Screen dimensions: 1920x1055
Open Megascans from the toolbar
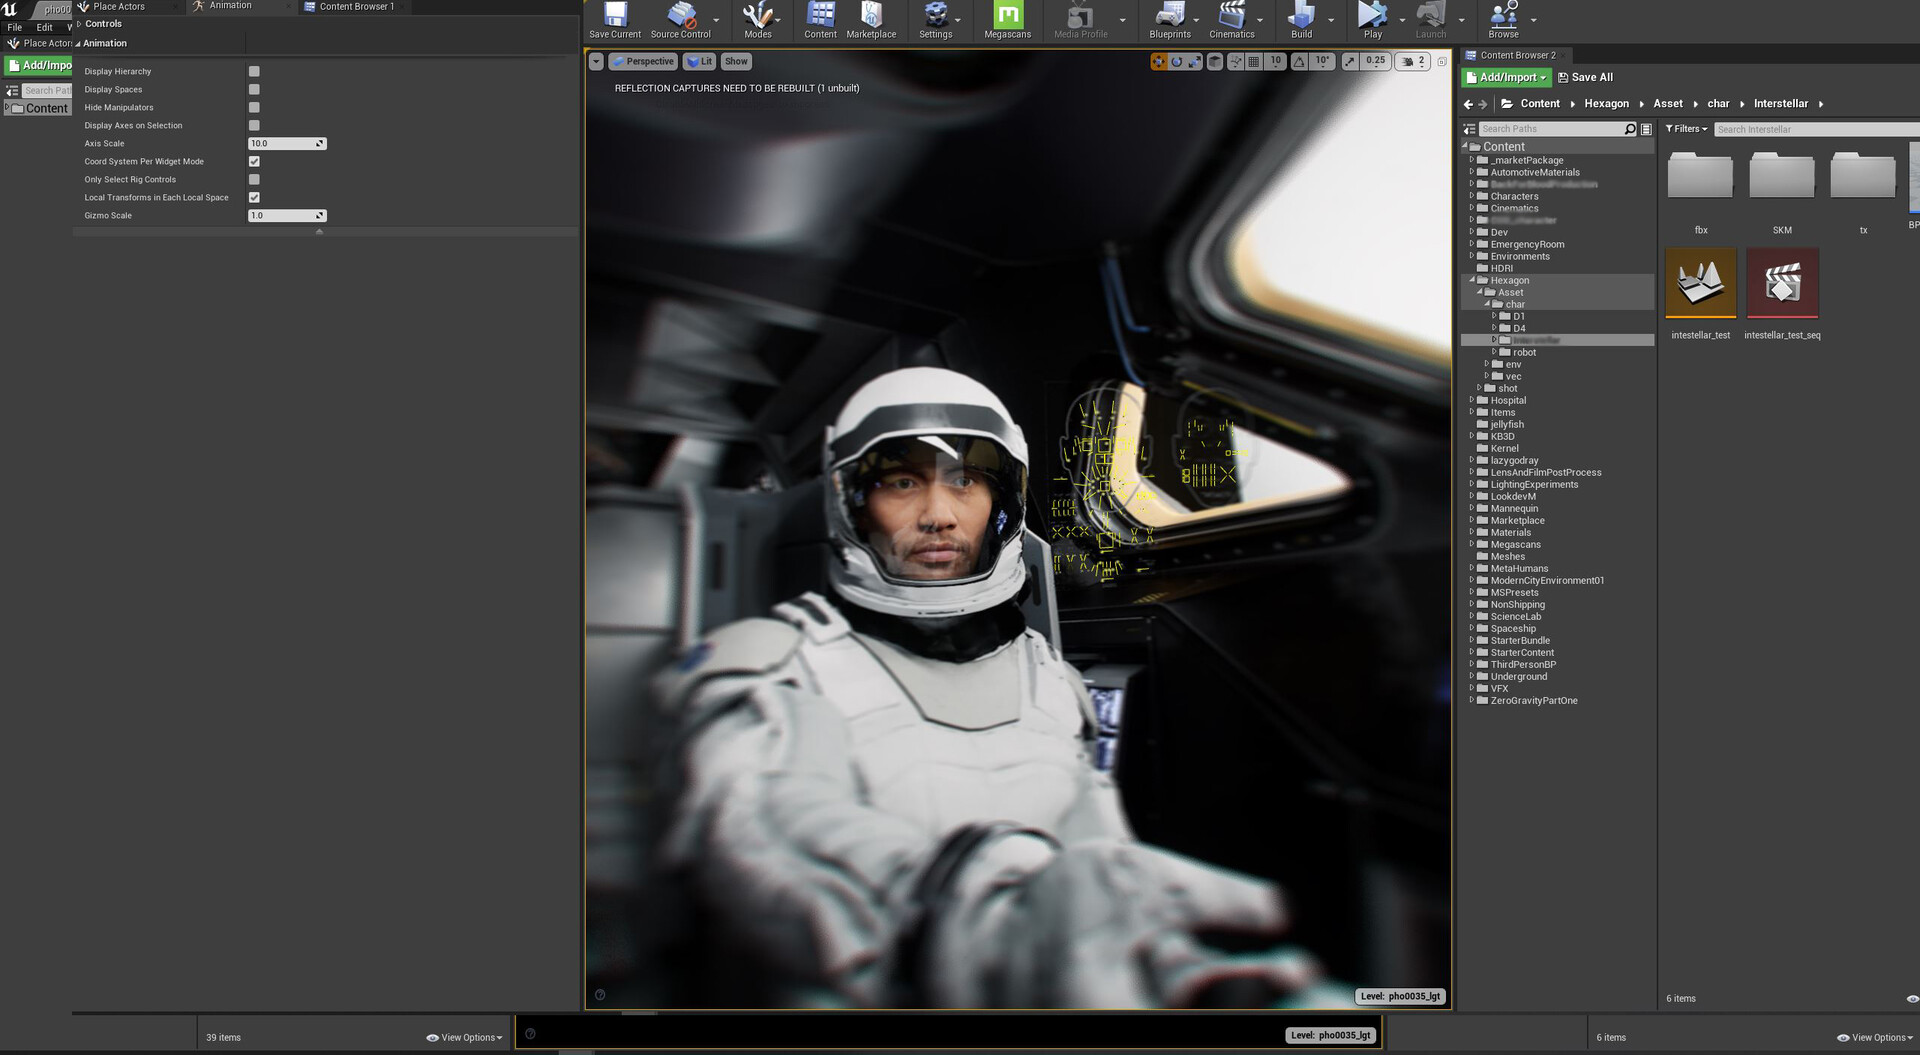tap(1007, 20)
